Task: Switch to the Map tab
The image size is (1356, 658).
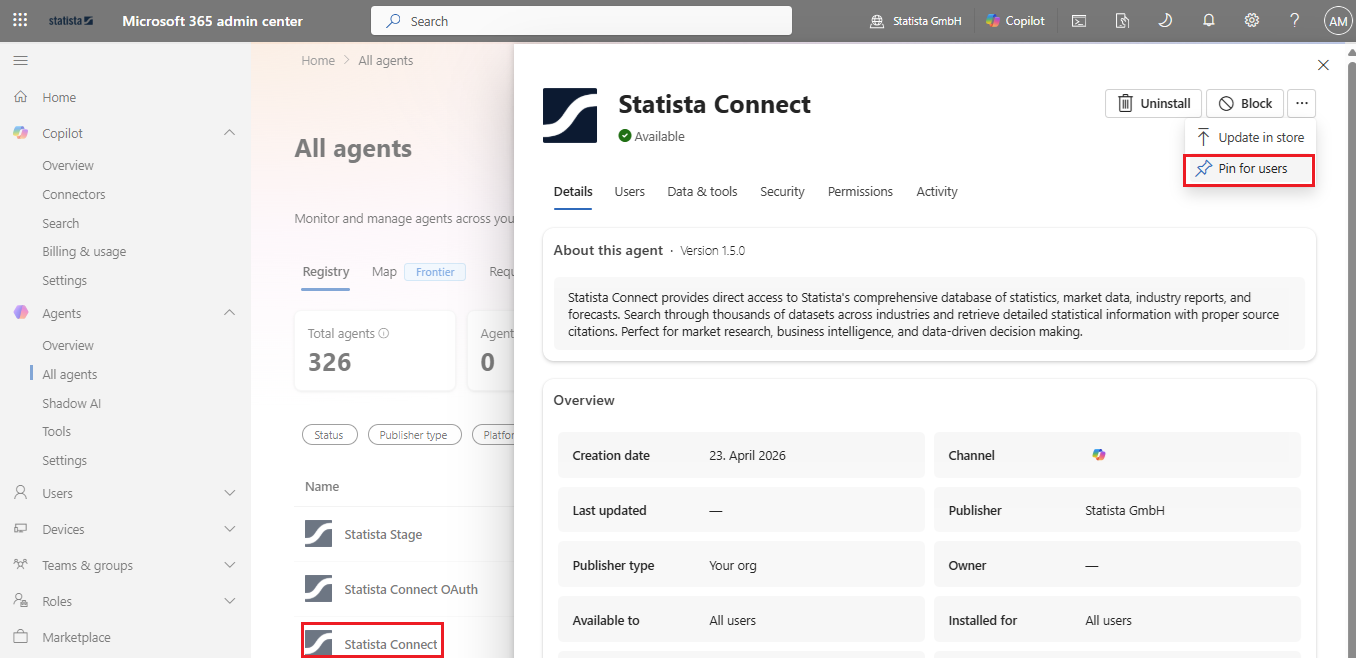Action: coord(384,271)
